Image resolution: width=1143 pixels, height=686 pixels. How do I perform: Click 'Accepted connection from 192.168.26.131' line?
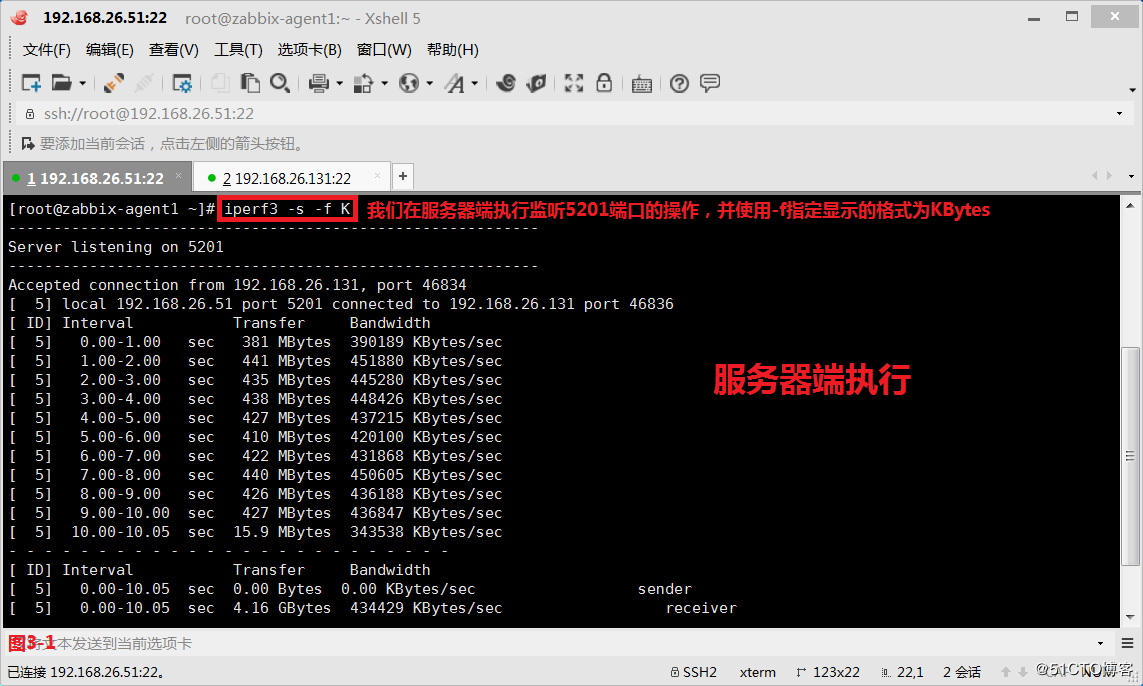coord(237,285)
